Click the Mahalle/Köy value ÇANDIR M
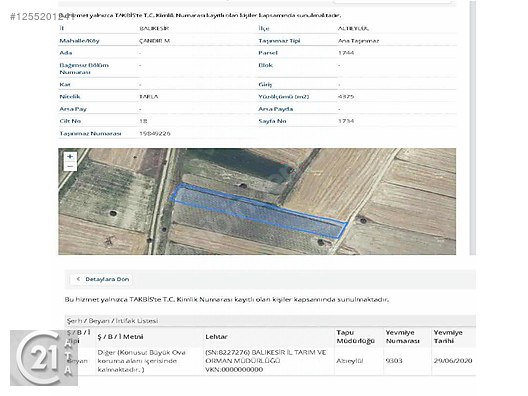This screenshot has width=528, height=396. coord(155,41)
